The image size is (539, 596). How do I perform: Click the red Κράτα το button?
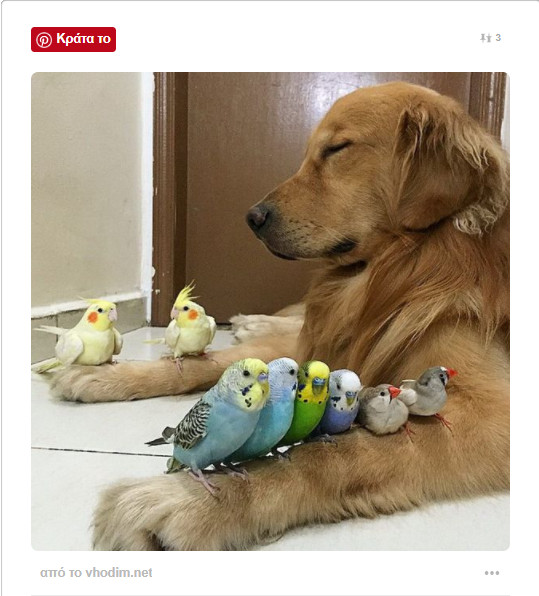click(73, 39)
